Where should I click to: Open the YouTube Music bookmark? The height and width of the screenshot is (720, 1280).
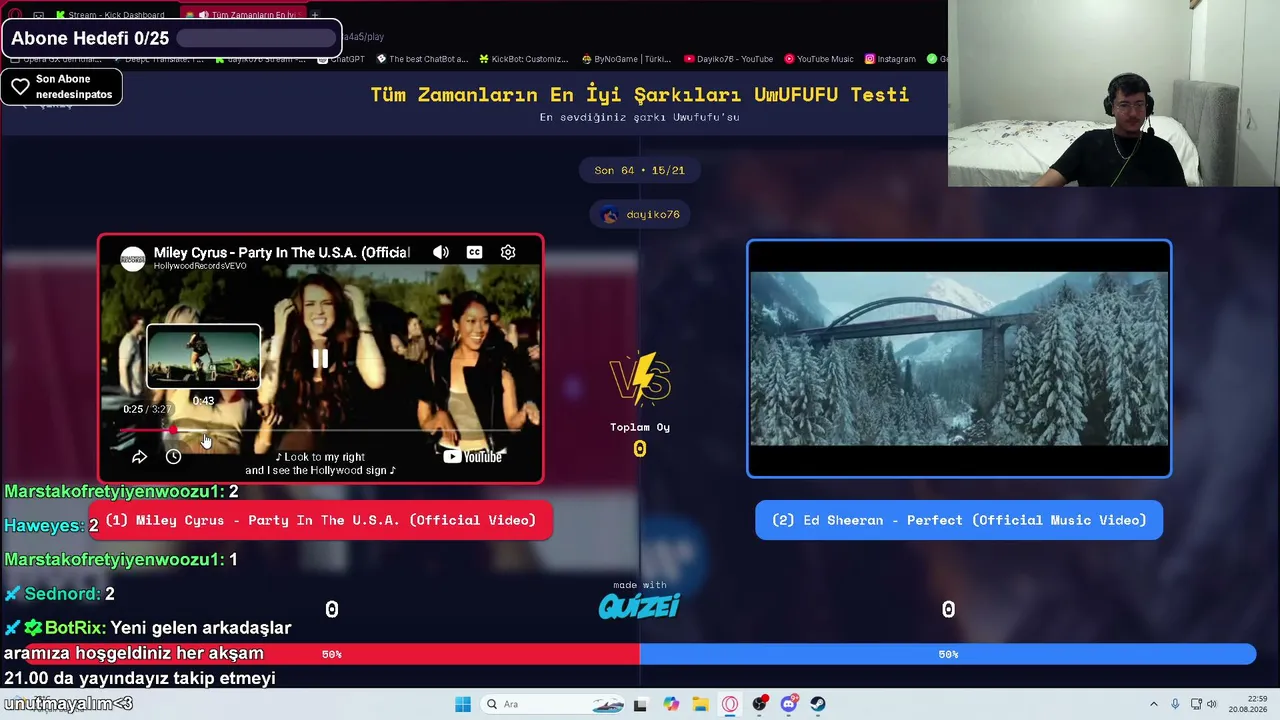tap(819, 59)
